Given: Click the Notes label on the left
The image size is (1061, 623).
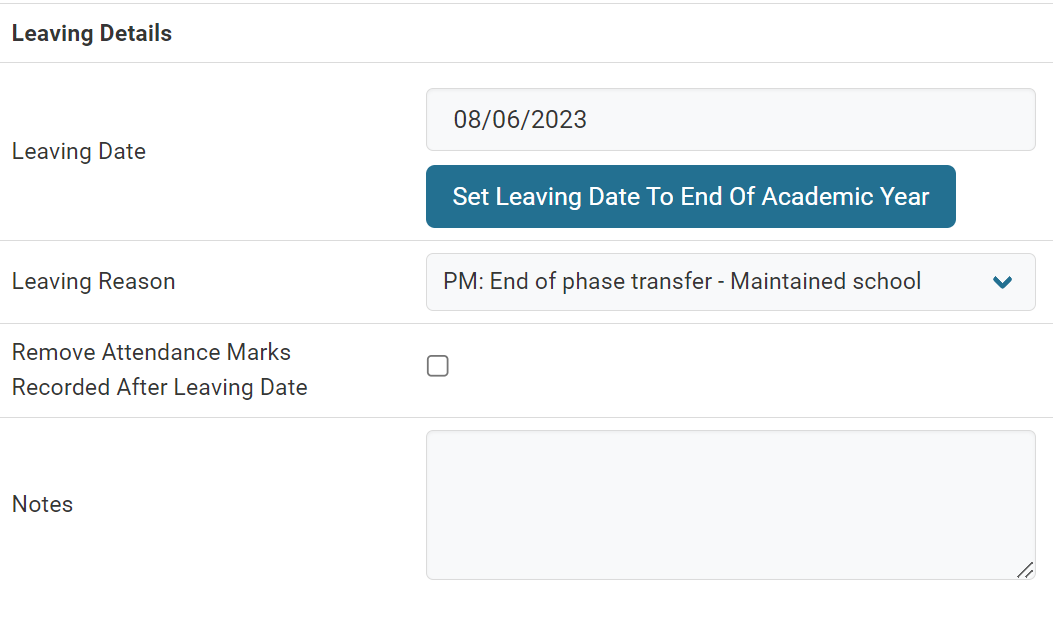Looking at the screenshot, I should click(42, 504).
